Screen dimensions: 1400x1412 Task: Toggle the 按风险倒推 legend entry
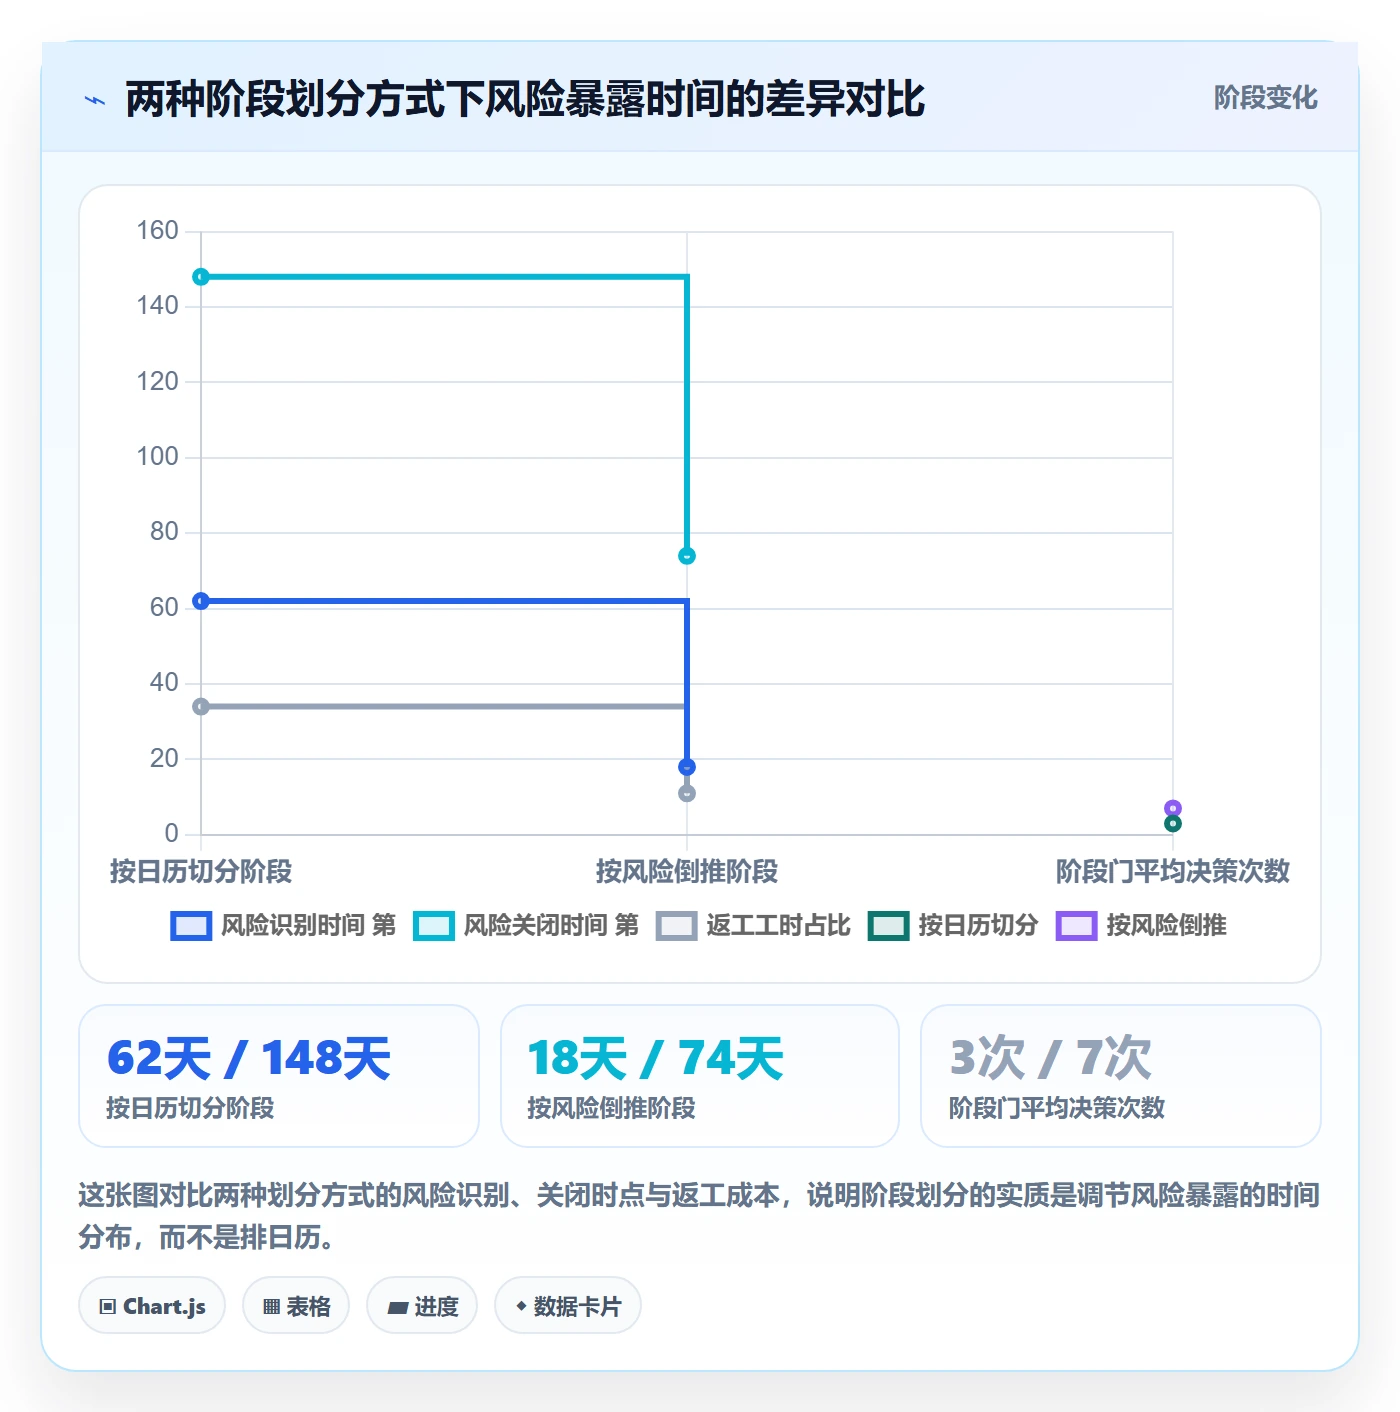click(x=1141, y=926)
